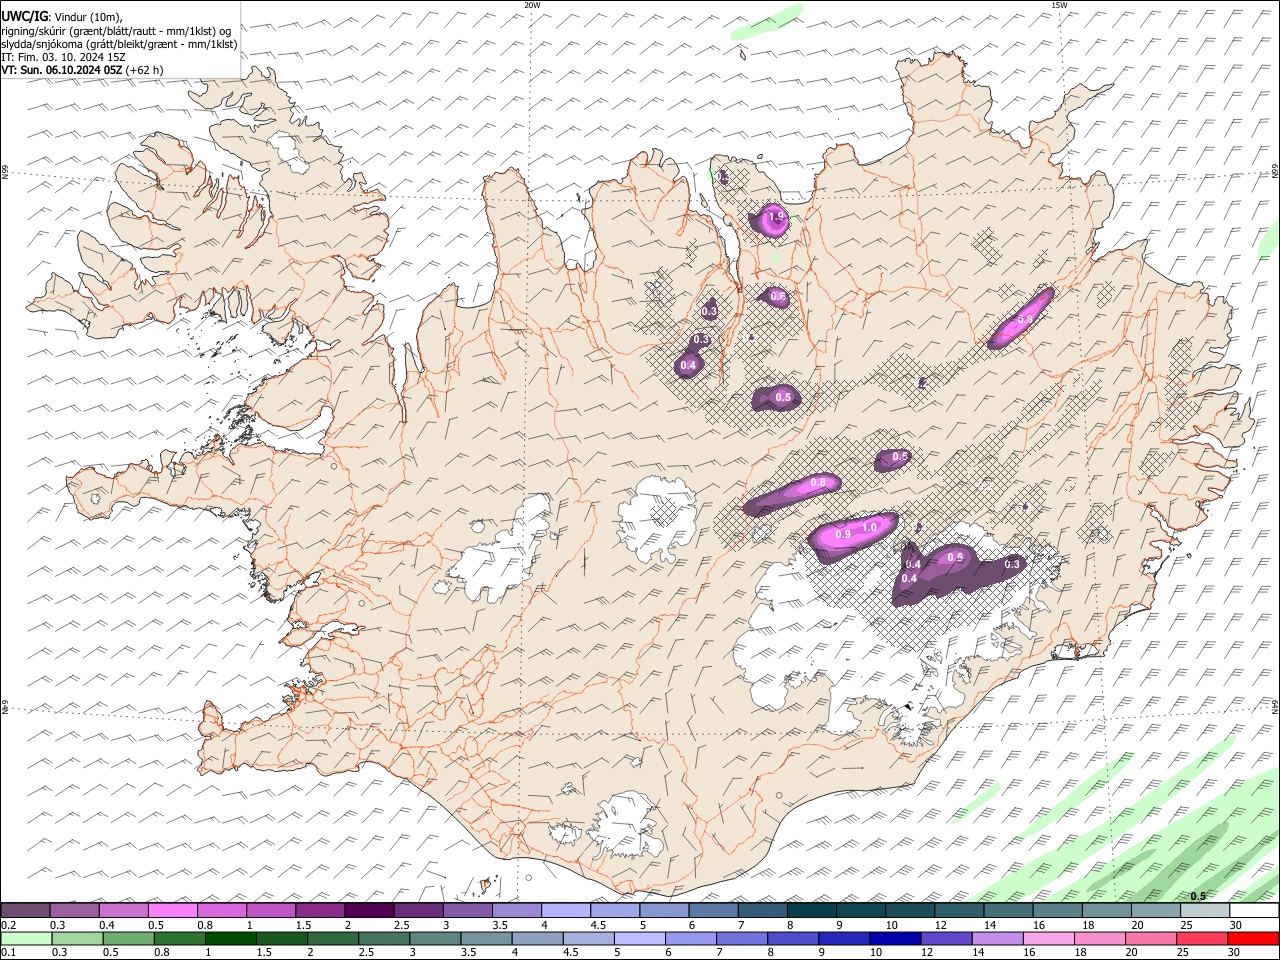Select the 10 label in green-to-red rain legend row
Screen dimensions: 1280x960
click(x=876, y=953)
